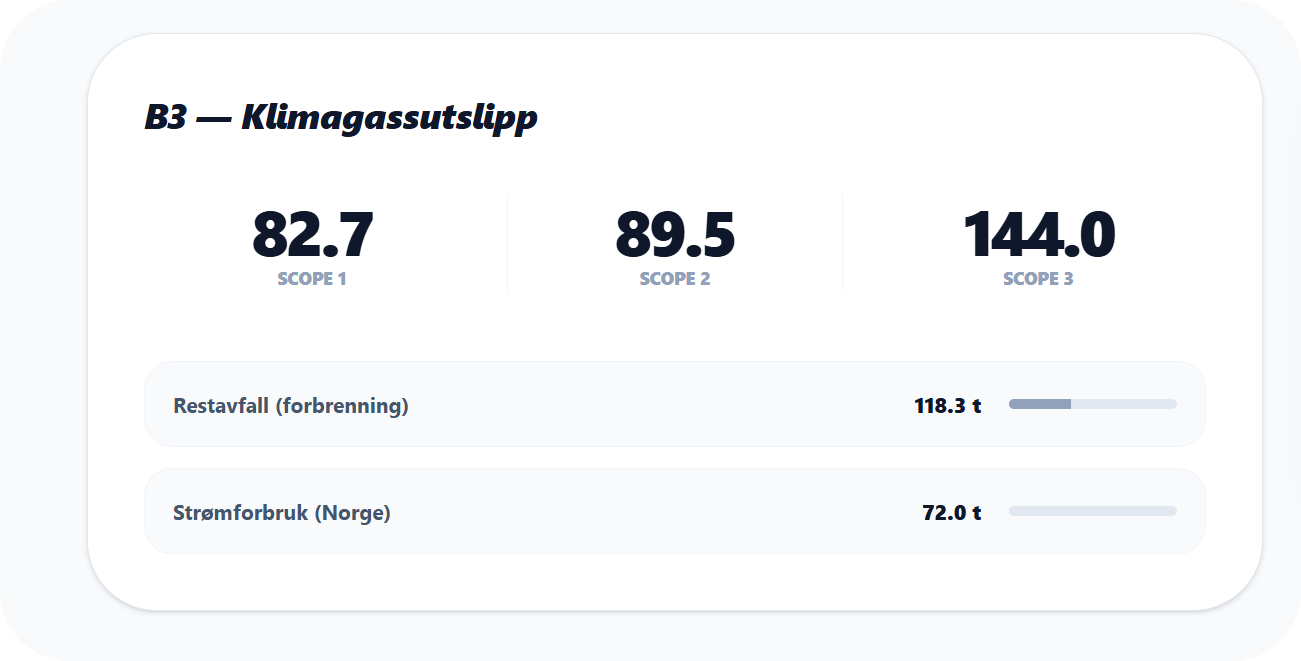Image resolution: width=1301 pixels, height=661 pixels.
Task: Select the Scope 2 value 89.5
Action: tap(676, 236)
